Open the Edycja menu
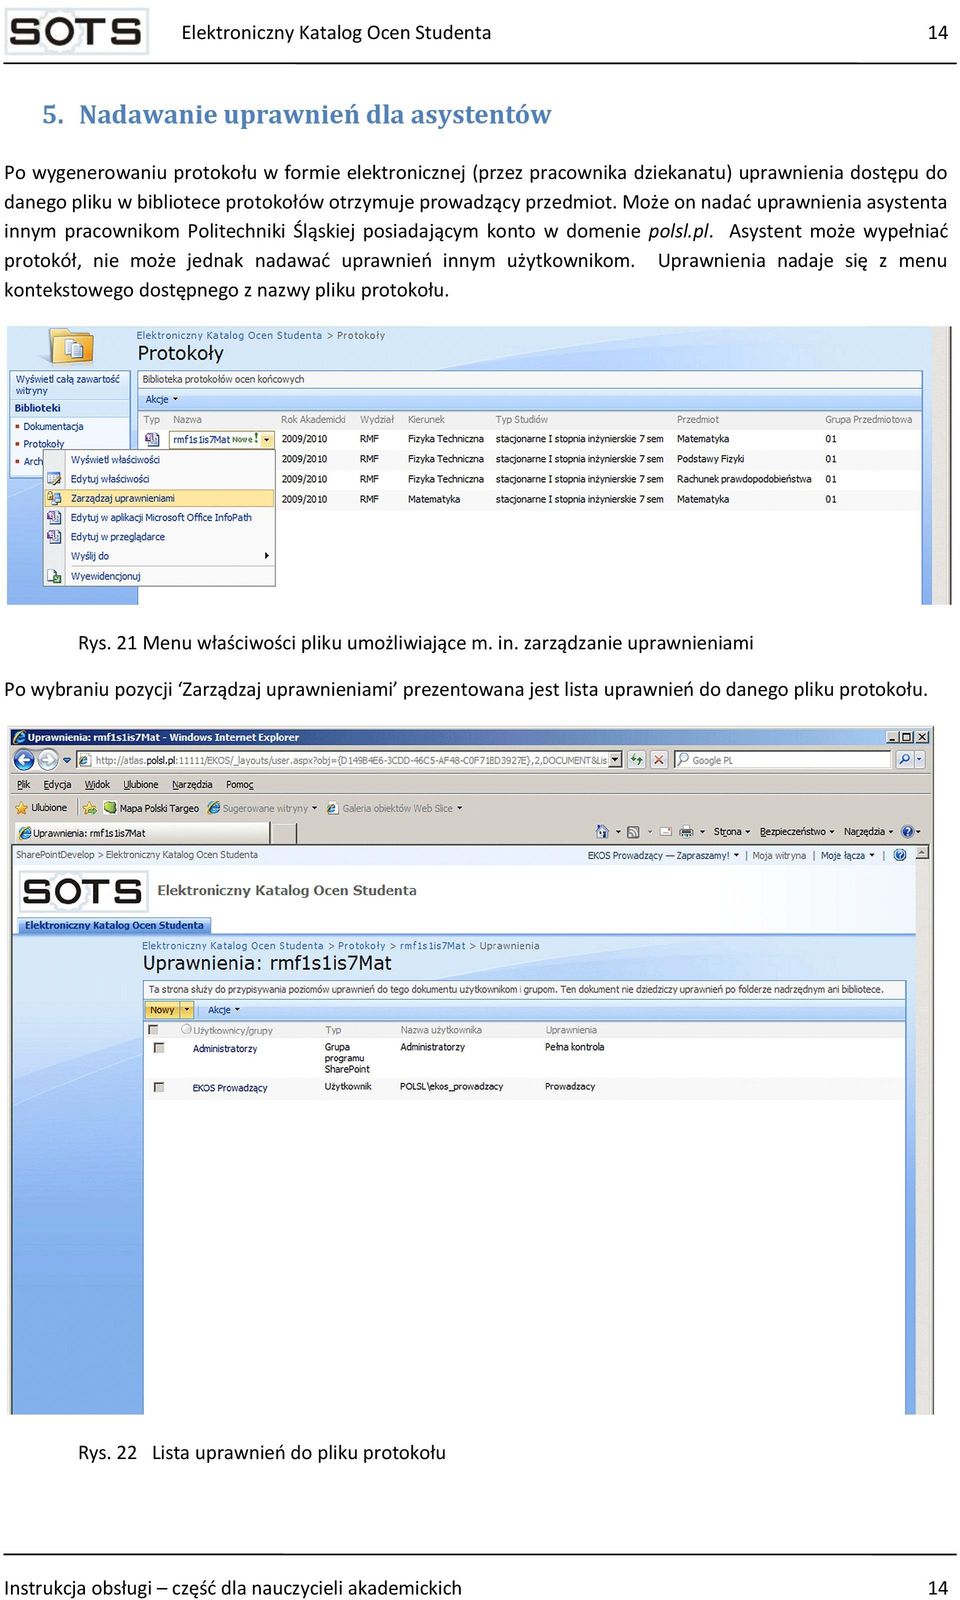The width and height of the screenshot is (960, 1600). pos(57,785)
